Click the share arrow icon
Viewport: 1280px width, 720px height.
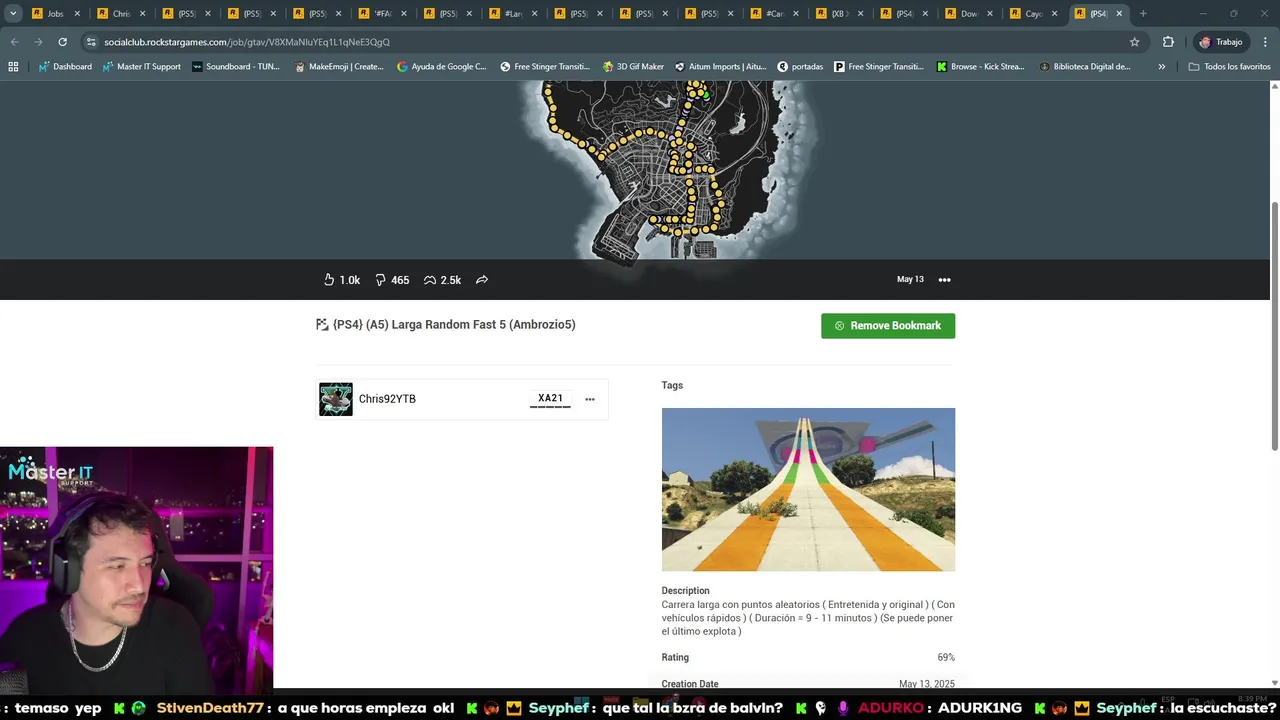[482, 280]
